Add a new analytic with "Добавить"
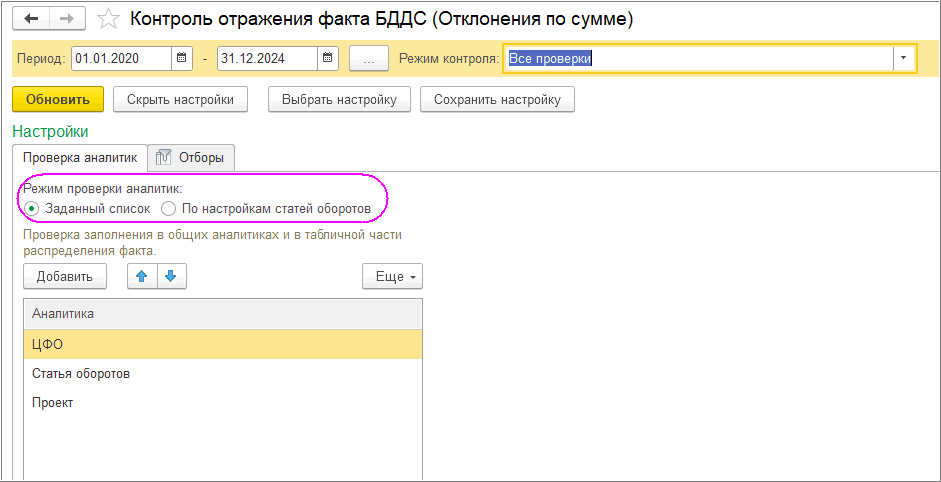941x482 pixels. click(65, 277)
